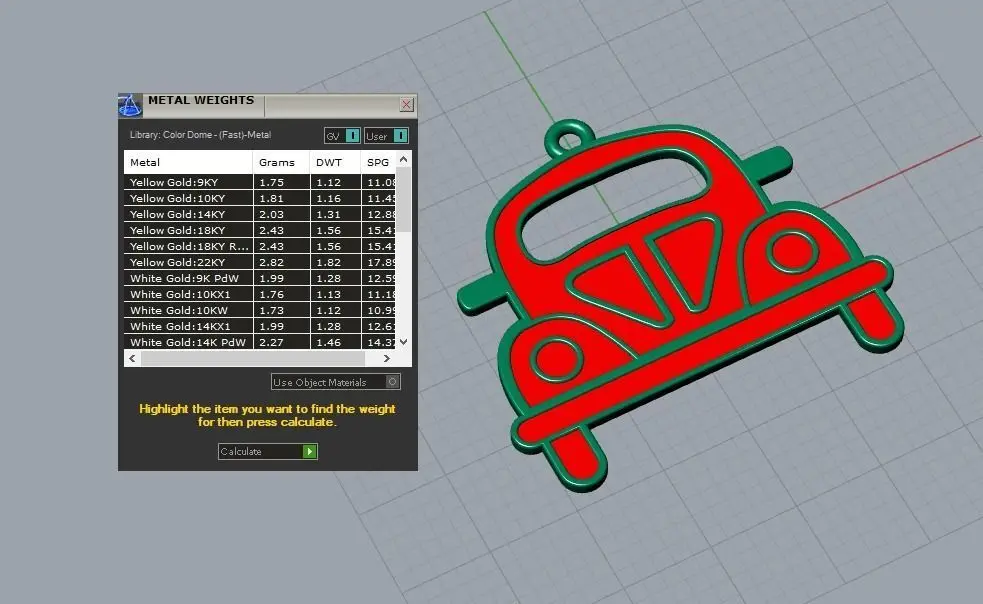The height and width of the screenshot is (604, 983).
Task: Select the Yellow Gold:14KY row
Action: (260, 214)
